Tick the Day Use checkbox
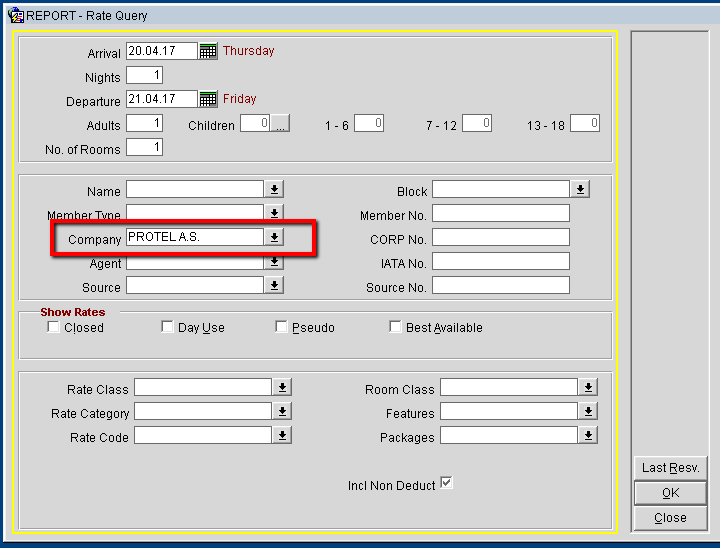The height and width of the screenshot is (548, 720). (167, 327)
